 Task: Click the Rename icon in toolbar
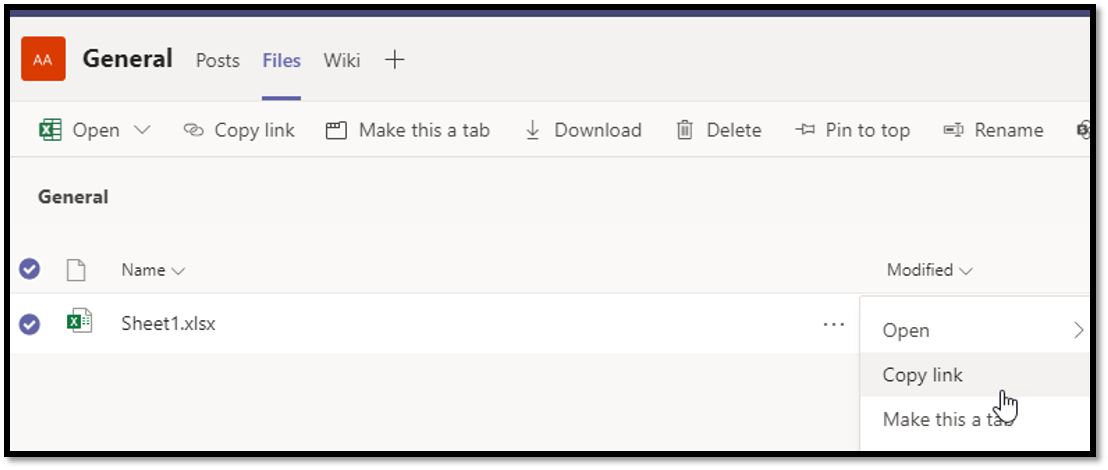coord(953,130)
